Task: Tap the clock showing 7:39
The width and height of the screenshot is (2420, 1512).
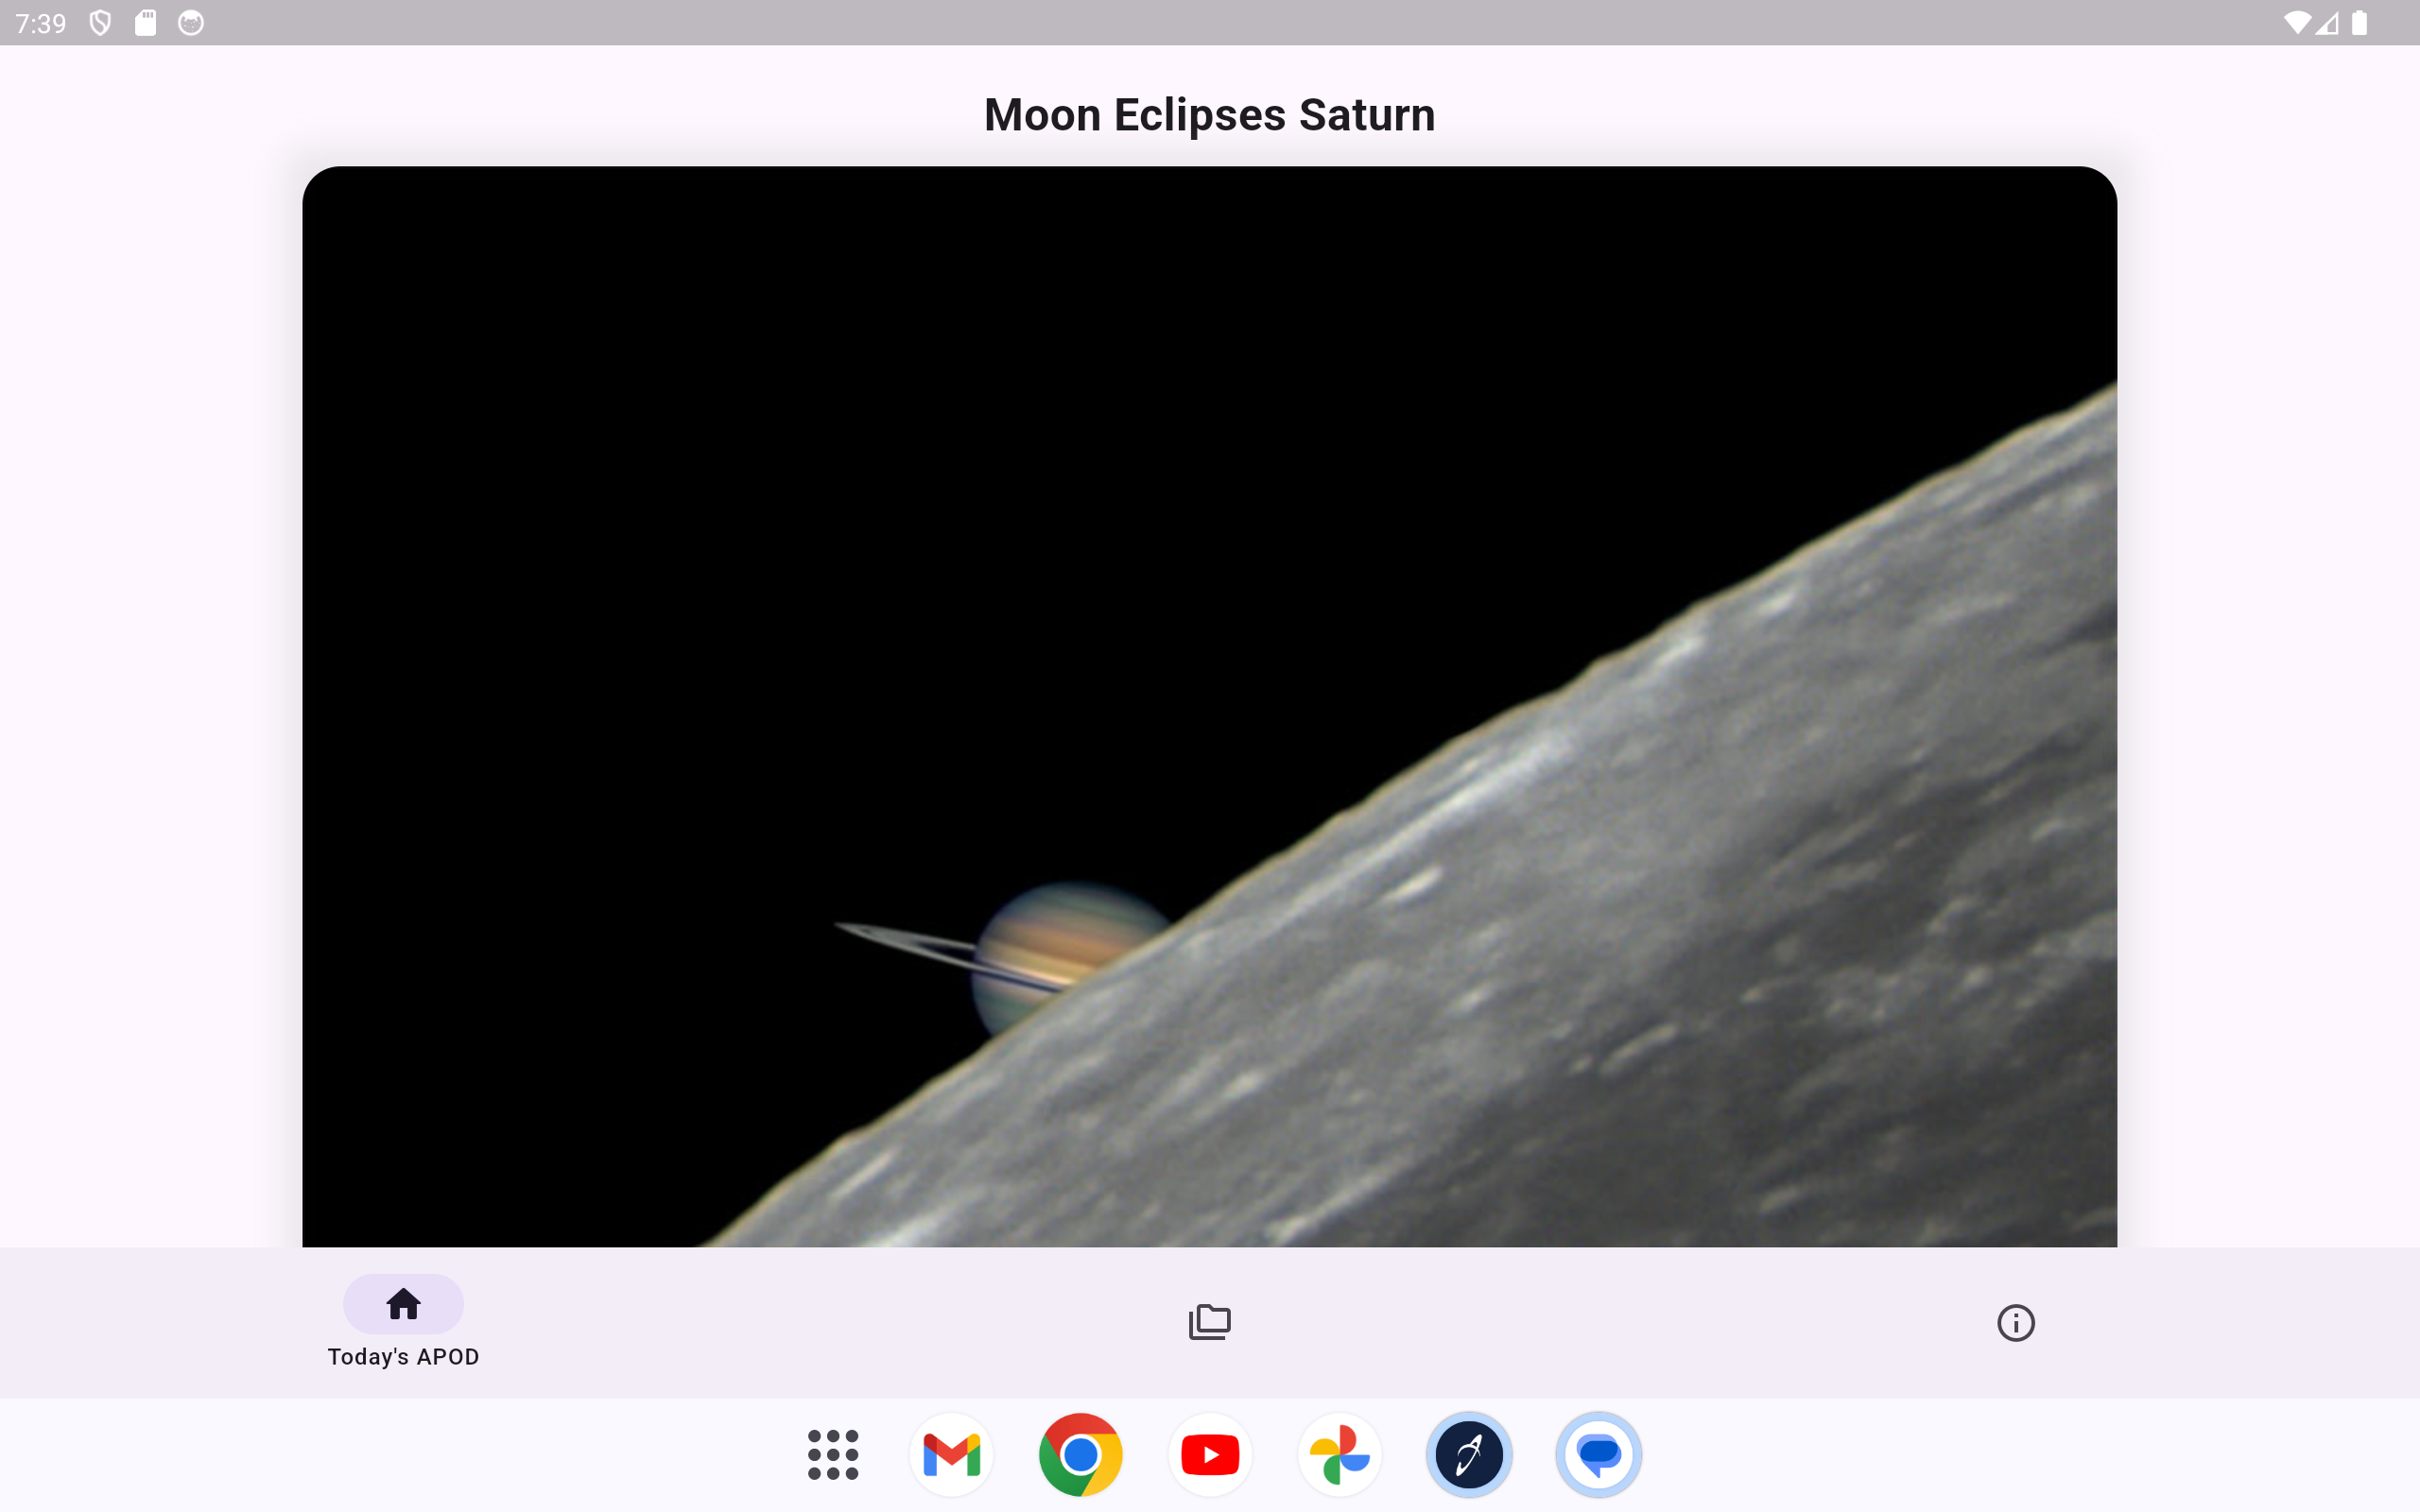Action: click(x=41, y=22)
